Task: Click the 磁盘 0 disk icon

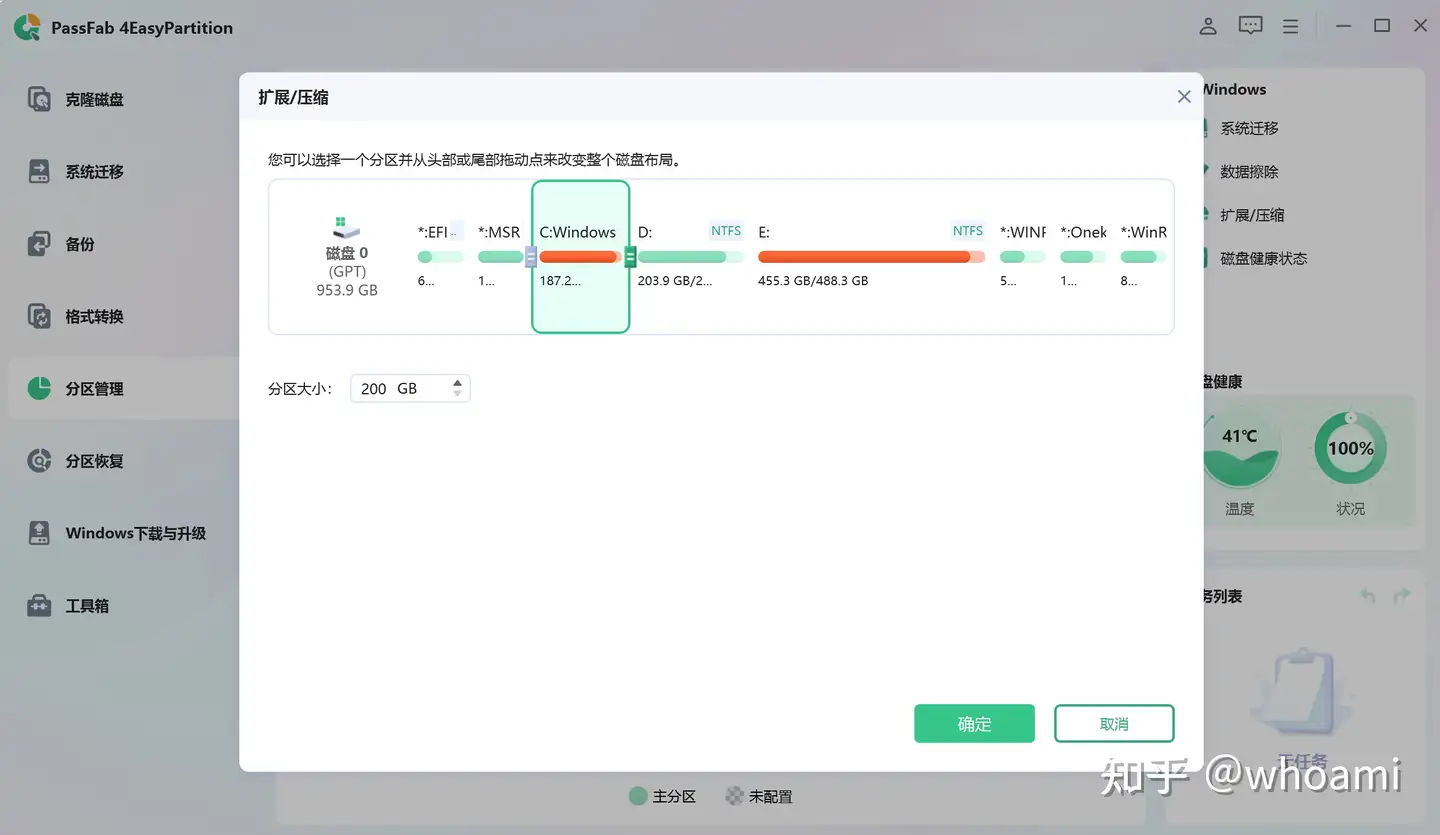Action: pyautogui.click(x=347, y=228)
